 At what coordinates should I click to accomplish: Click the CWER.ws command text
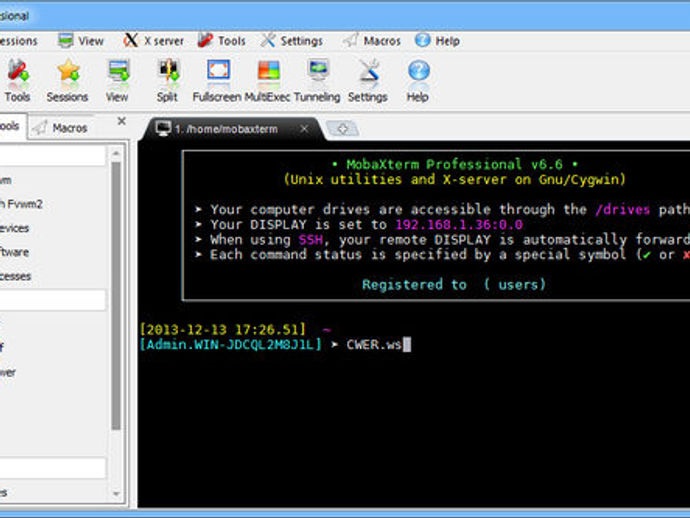click(x=374, y=345)
